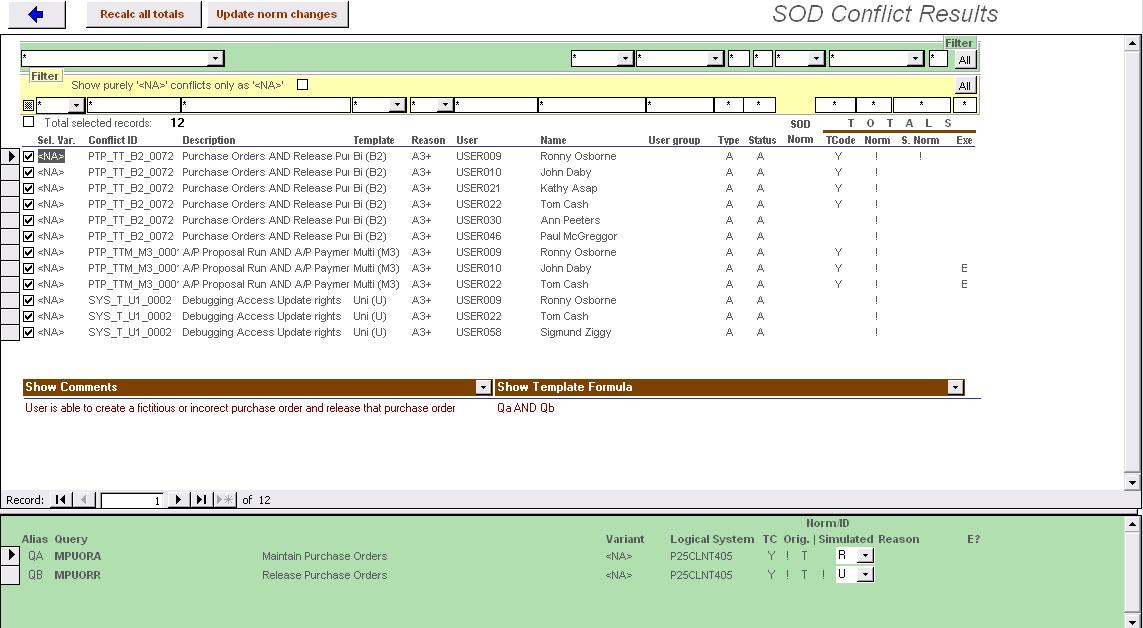Select Uni (U) template for USER058
This screenshot has width=1143, height=628.
[x=370, y=332]
